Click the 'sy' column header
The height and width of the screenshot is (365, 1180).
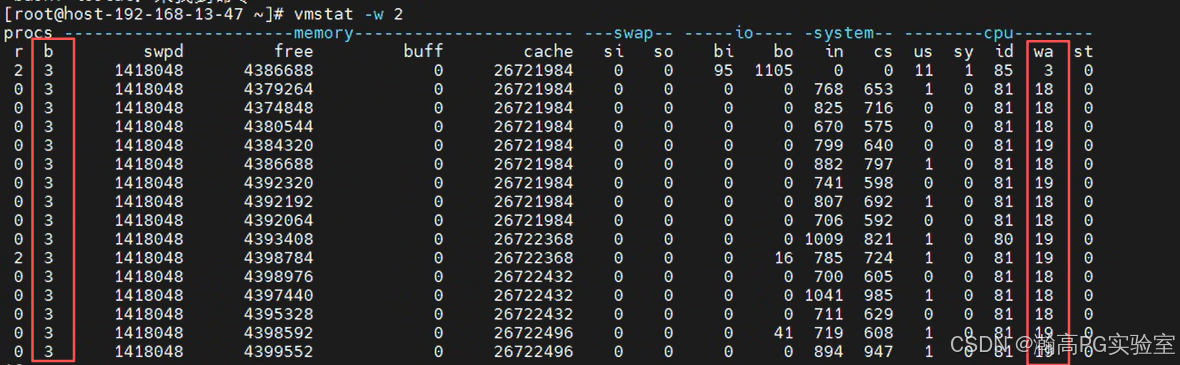(963, 52)
